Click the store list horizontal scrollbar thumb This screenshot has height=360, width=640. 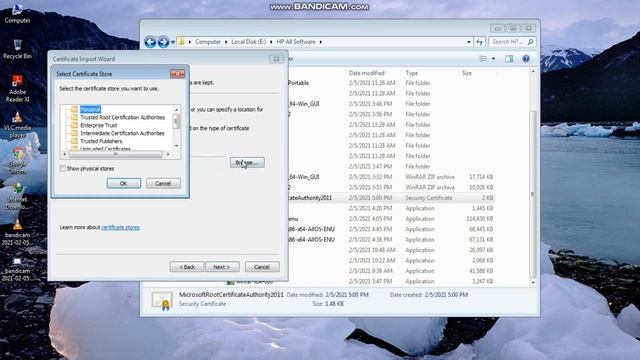click(x=116, y=154)
